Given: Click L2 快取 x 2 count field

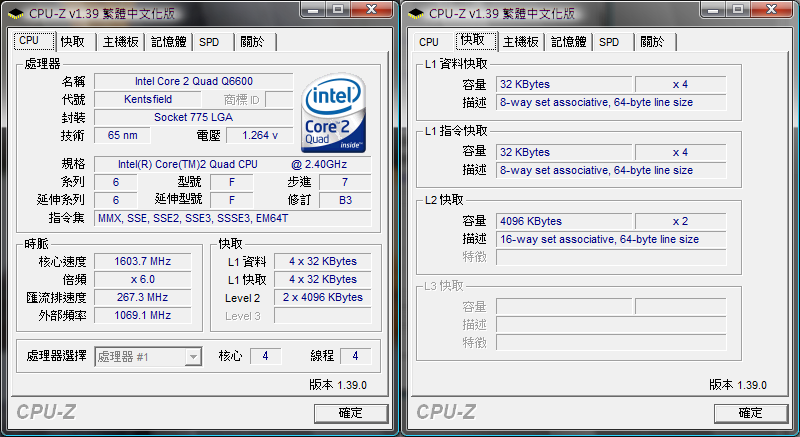Looking at the screenshot, I should click(x=681, y=221).
